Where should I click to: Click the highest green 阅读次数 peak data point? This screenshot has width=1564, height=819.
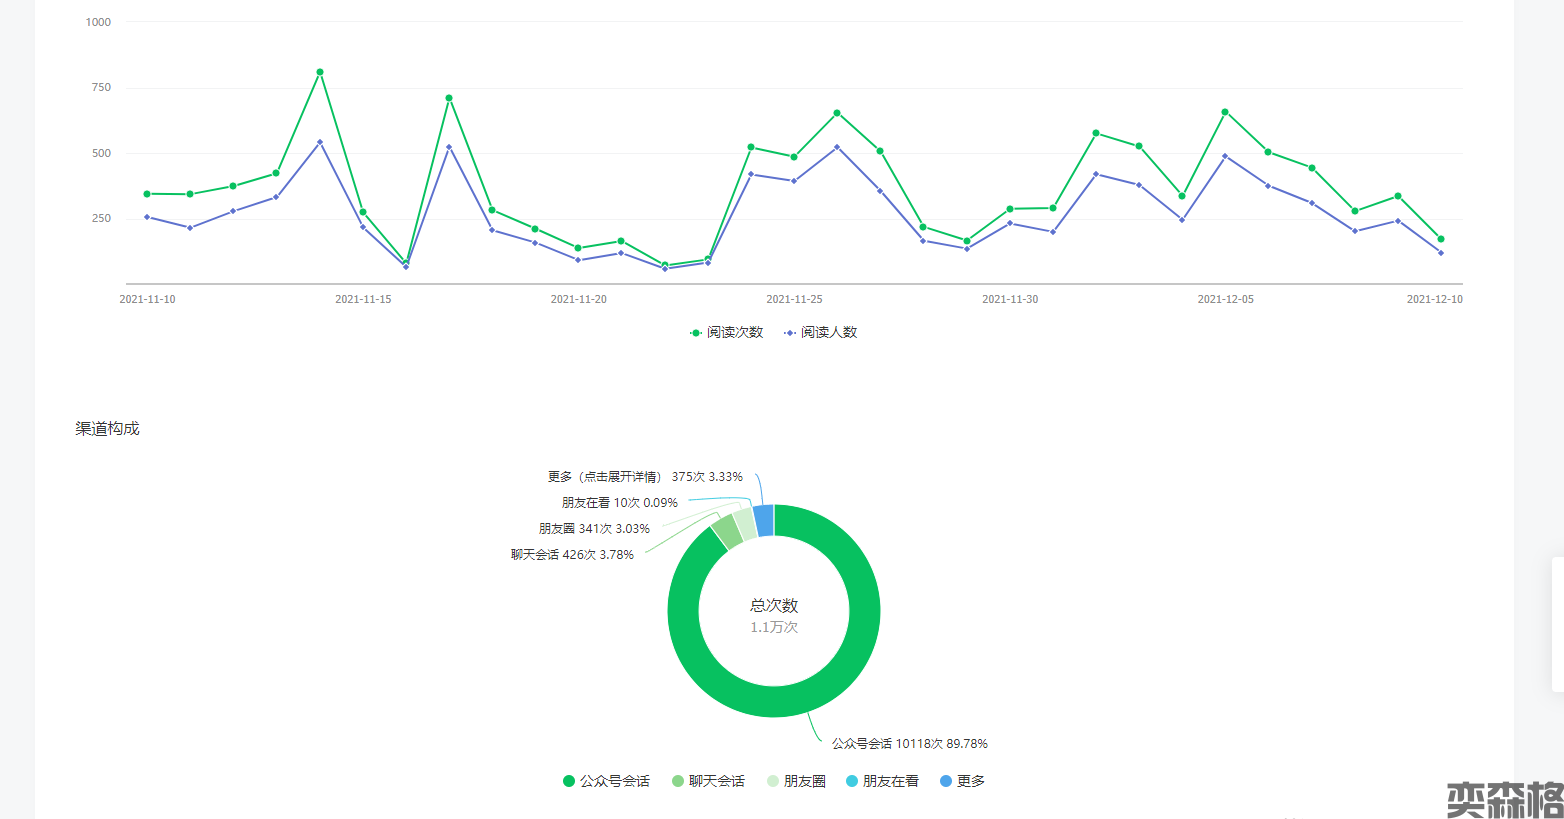click(320, 72)
